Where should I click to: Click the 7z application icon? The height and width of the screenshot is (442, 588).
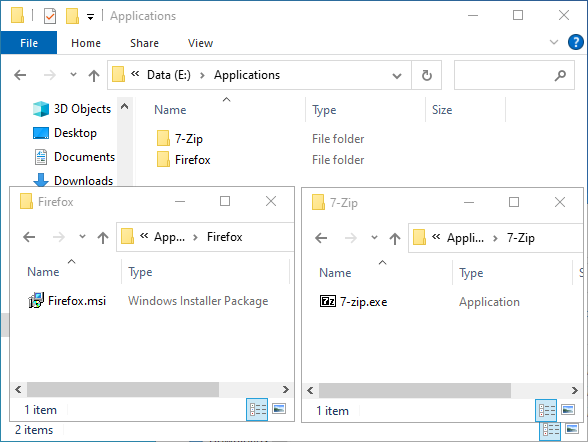[x=328, y=301]
